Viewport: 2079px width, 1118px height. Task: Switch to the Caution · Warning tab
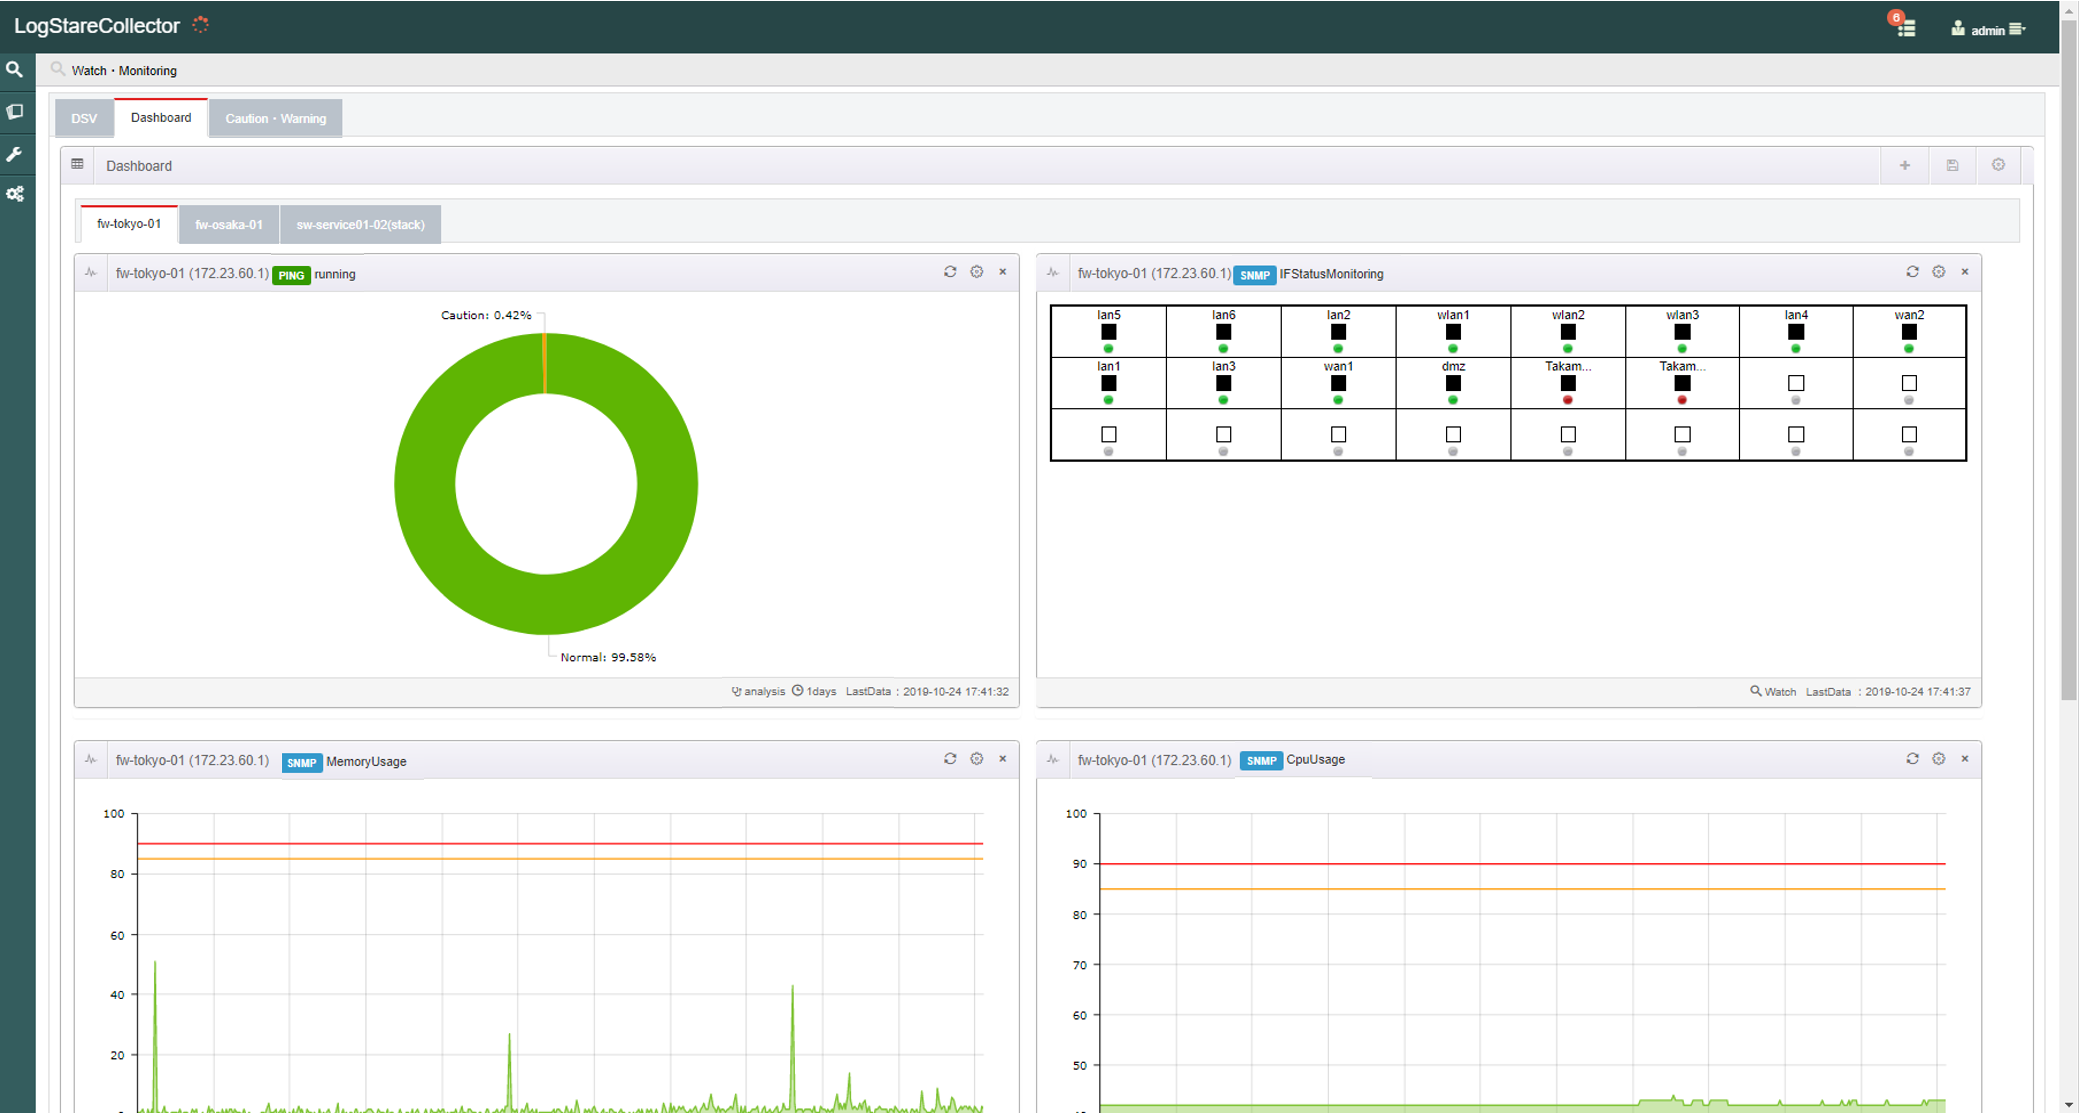(276, 118)
